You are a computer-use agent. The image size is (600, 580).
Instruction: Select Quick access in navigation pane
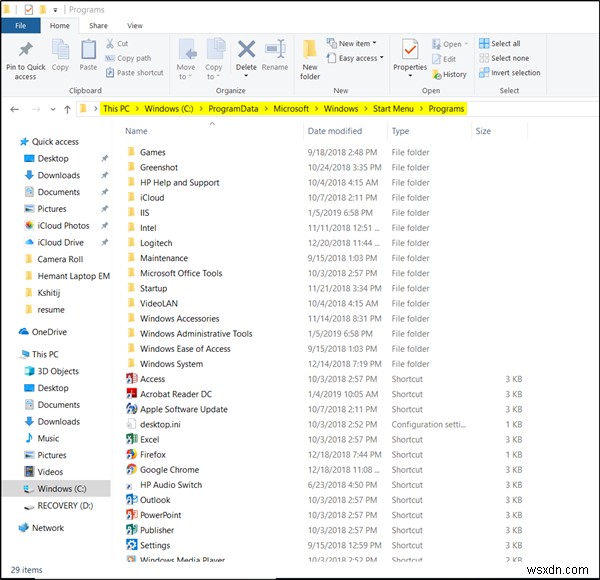(x=50, y=142)
